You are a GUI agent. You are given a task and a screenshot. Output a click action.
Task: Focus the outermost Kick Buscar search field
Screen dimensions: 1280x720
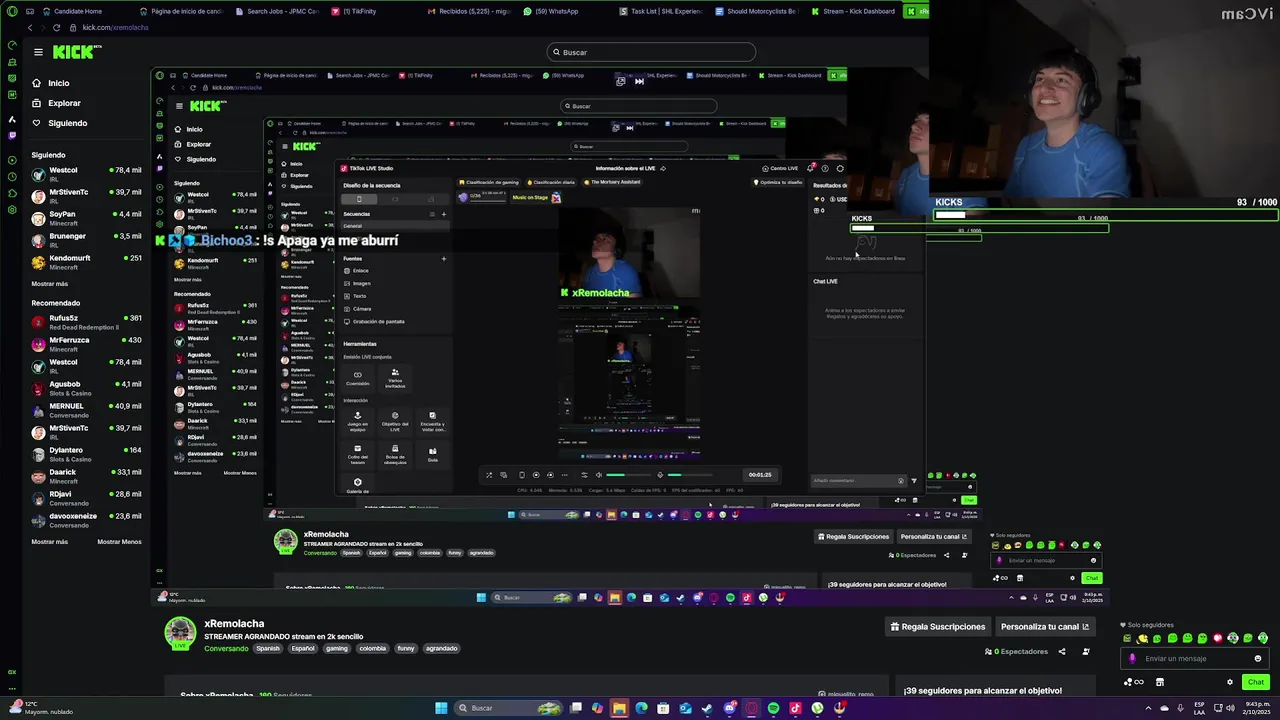651,52
